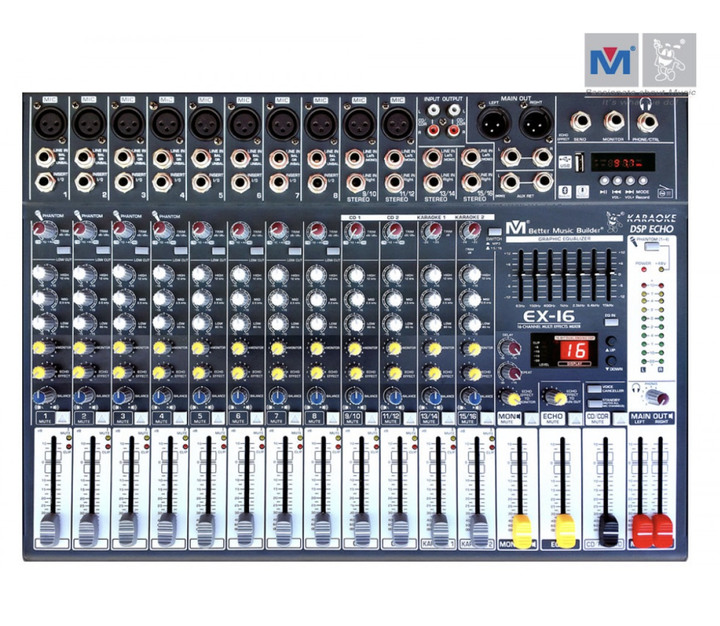
Task: Click the effect preset UP button
Action: [611, 341]
